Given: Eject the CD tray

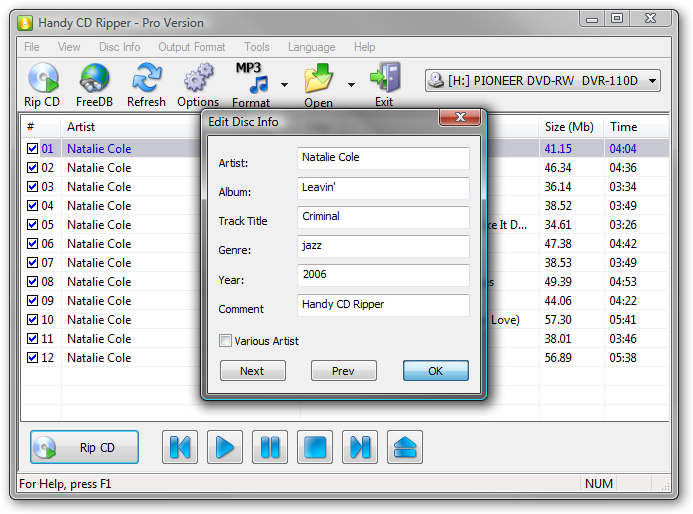Looking at the screenshot, I should [x=405, y=447].
